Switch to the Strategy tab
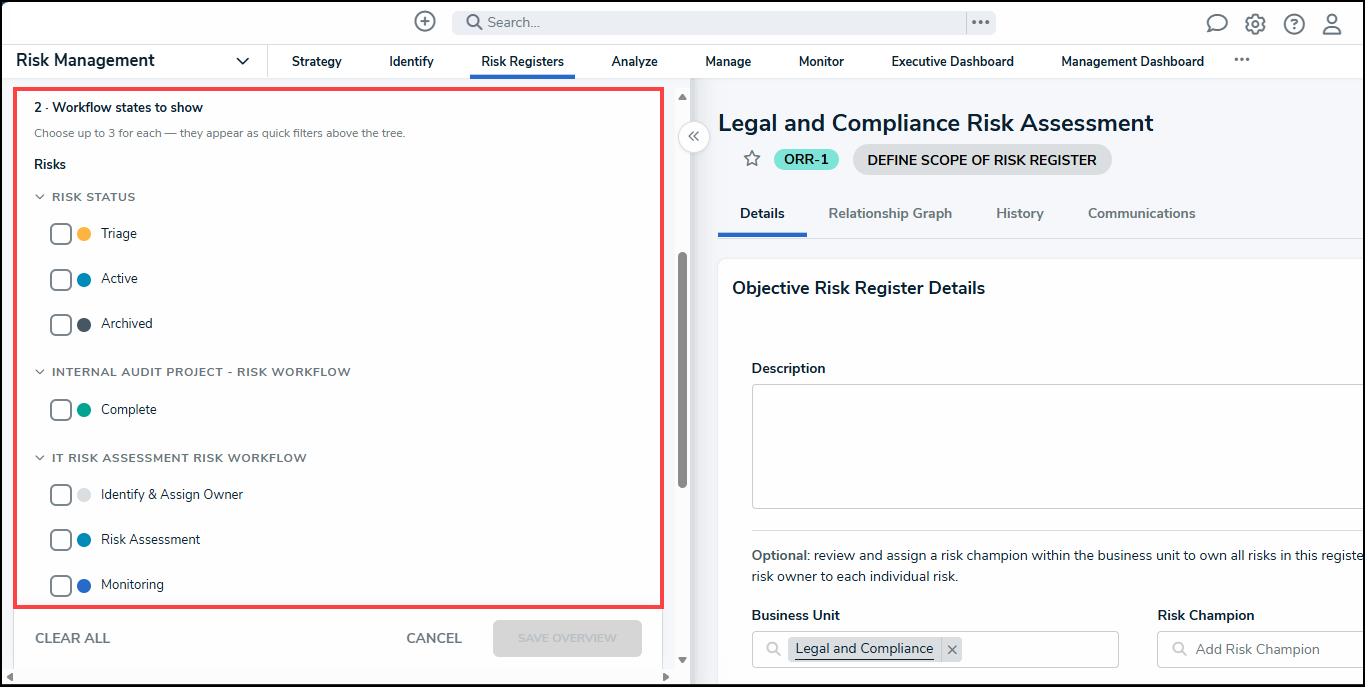This screenshot has height=687, width=1365. click(317, 61)
